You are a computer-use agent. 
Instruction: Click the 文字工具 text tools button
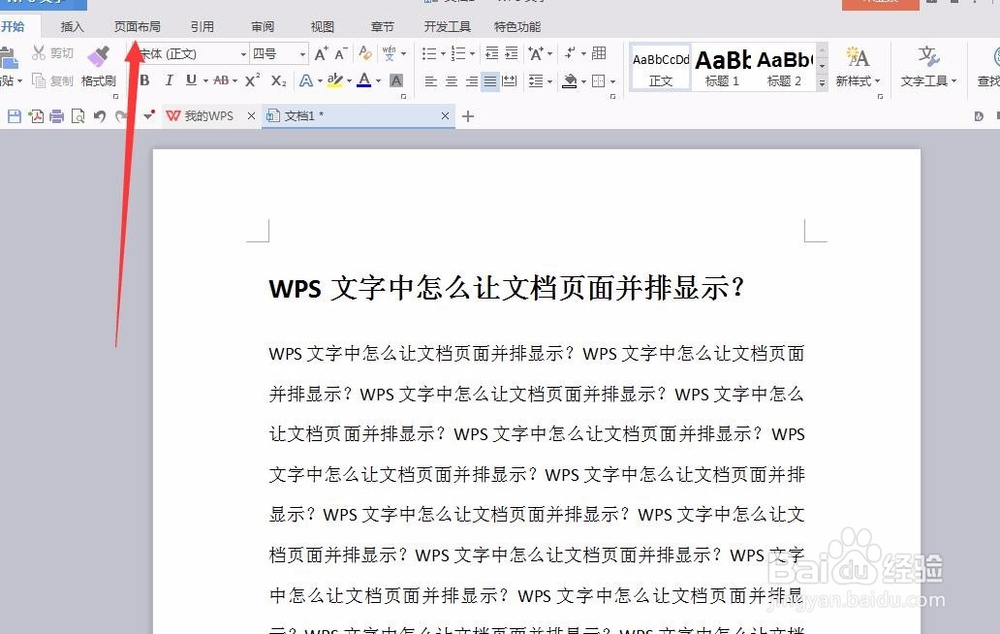pyautogui.click(x=929, y=67)
